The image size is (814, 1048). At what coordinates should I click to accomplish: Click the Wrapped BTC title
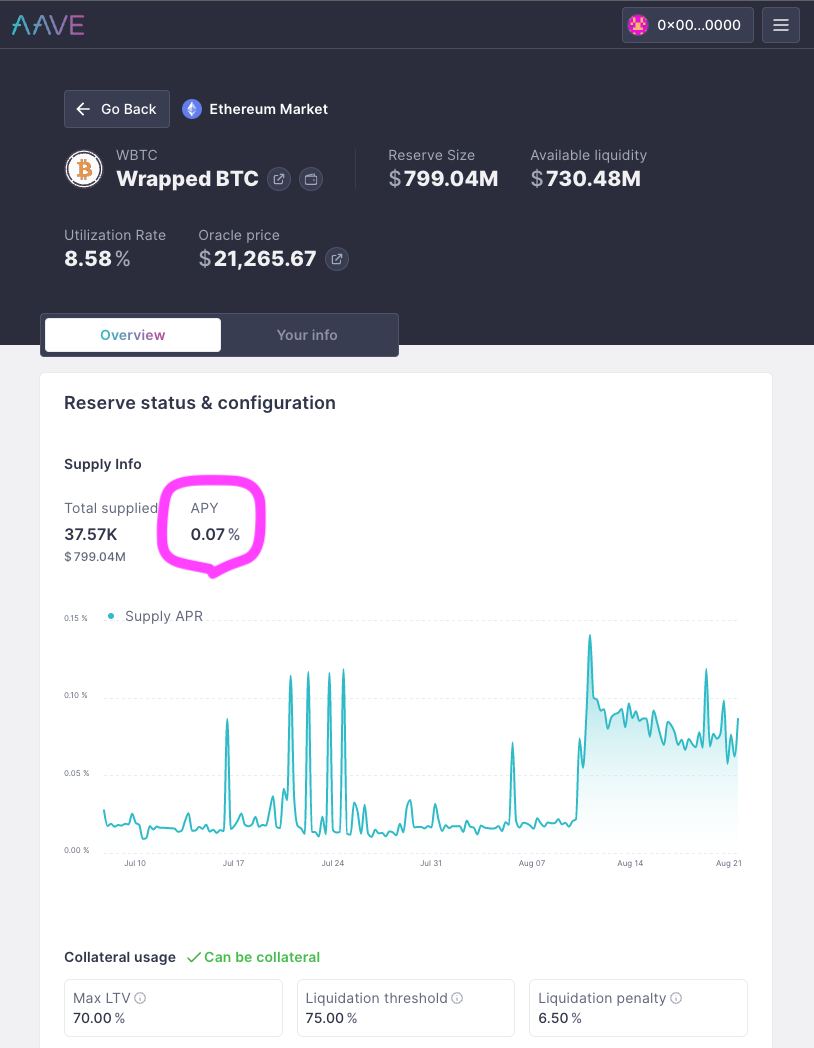coord(187,179)
